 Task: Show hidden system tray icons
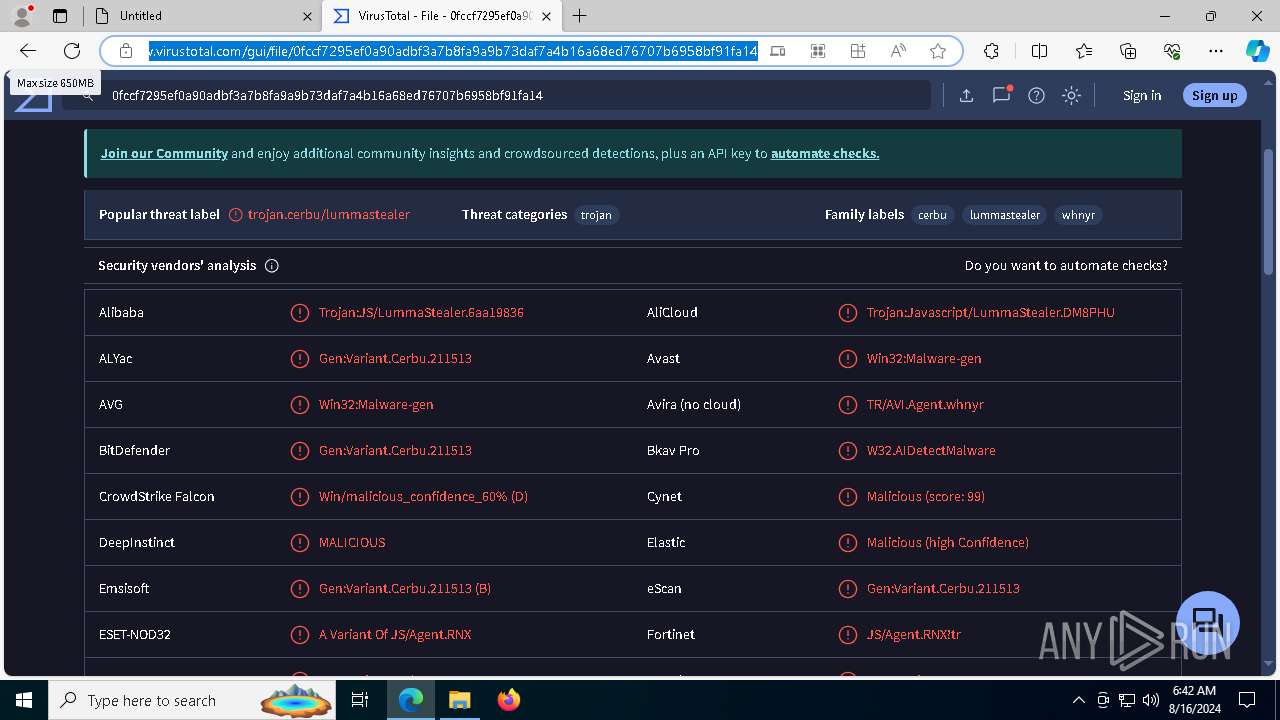(1078, 700)
